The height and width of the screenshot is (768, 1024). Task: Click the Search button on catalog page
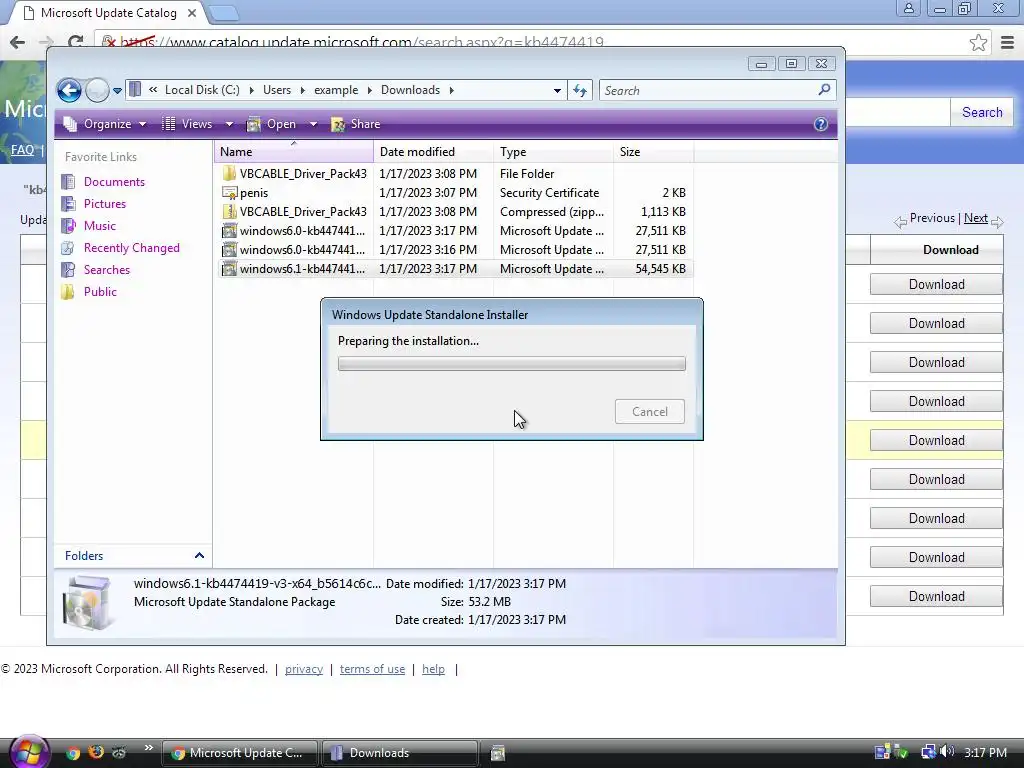pyautogui.click(x=982, y=112)
